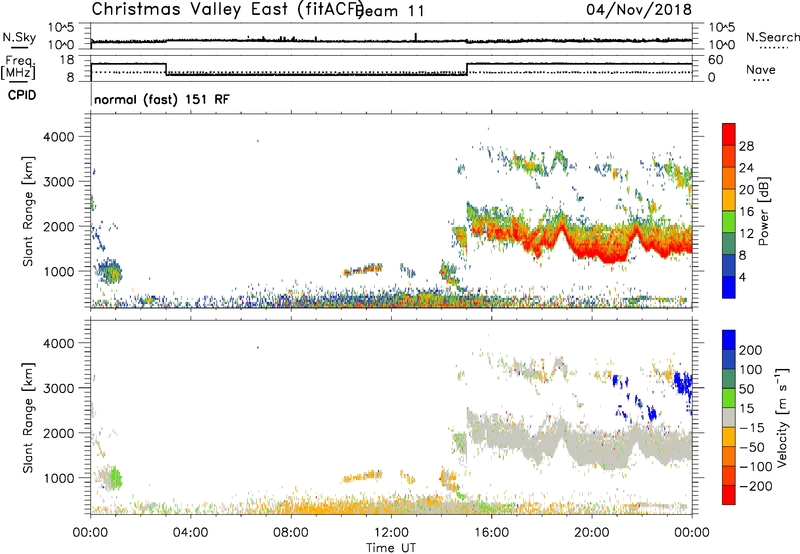800x554 pixels.
Task: Click the velocity plot 'Slant Range [km]' label
Action: [28, 417]
